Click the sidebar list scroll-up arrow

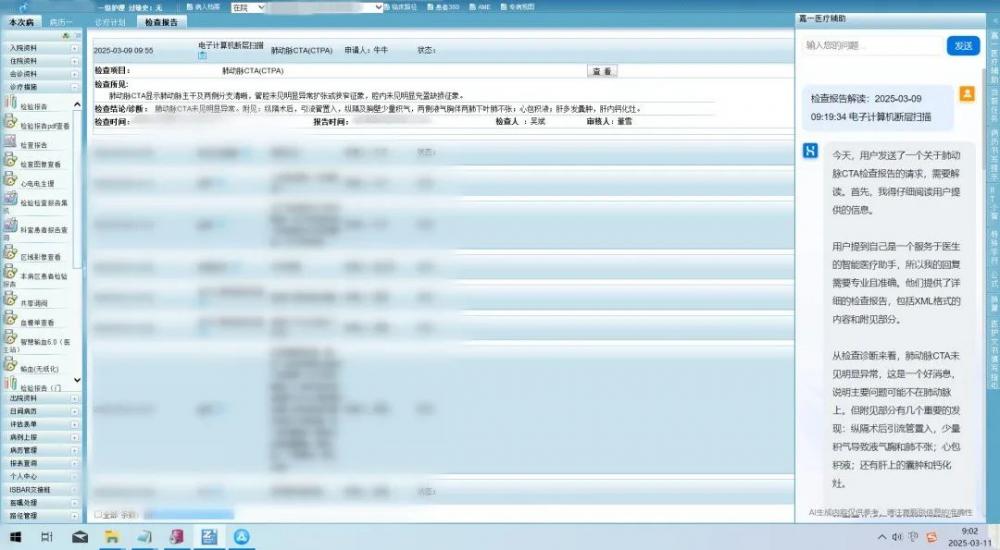(77, 104)
